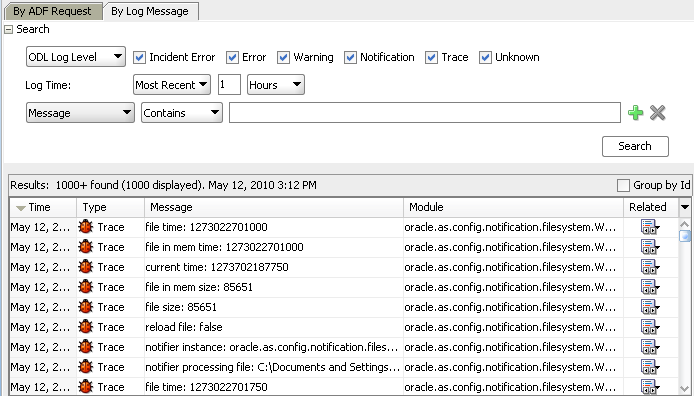Select 'file in mem time: 1273022701000' cell
Screen dimensions: 694x396
(x=274, y=247)
